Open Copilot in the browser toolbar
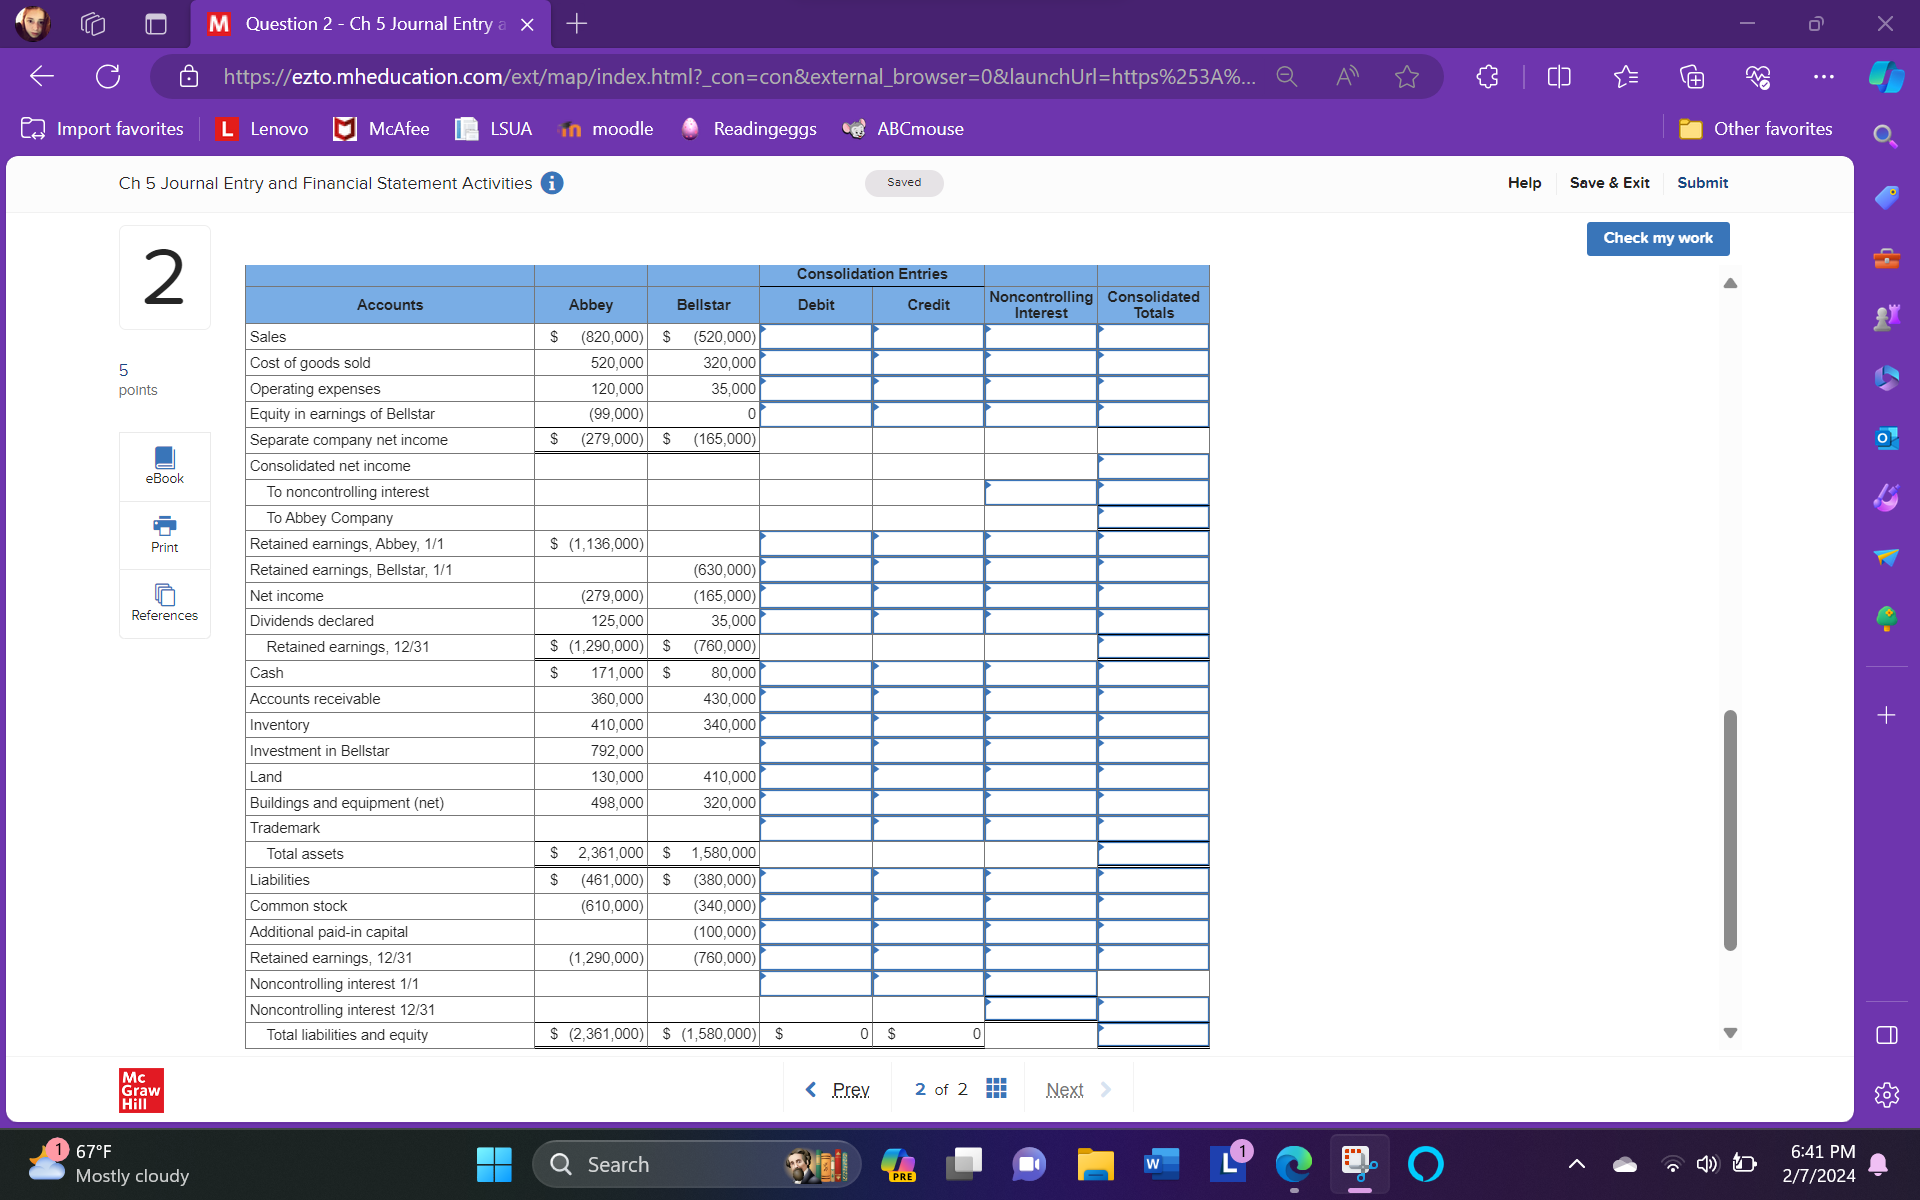The width and height of the screenshot is (1920, 1200). tap(1884, 75)
